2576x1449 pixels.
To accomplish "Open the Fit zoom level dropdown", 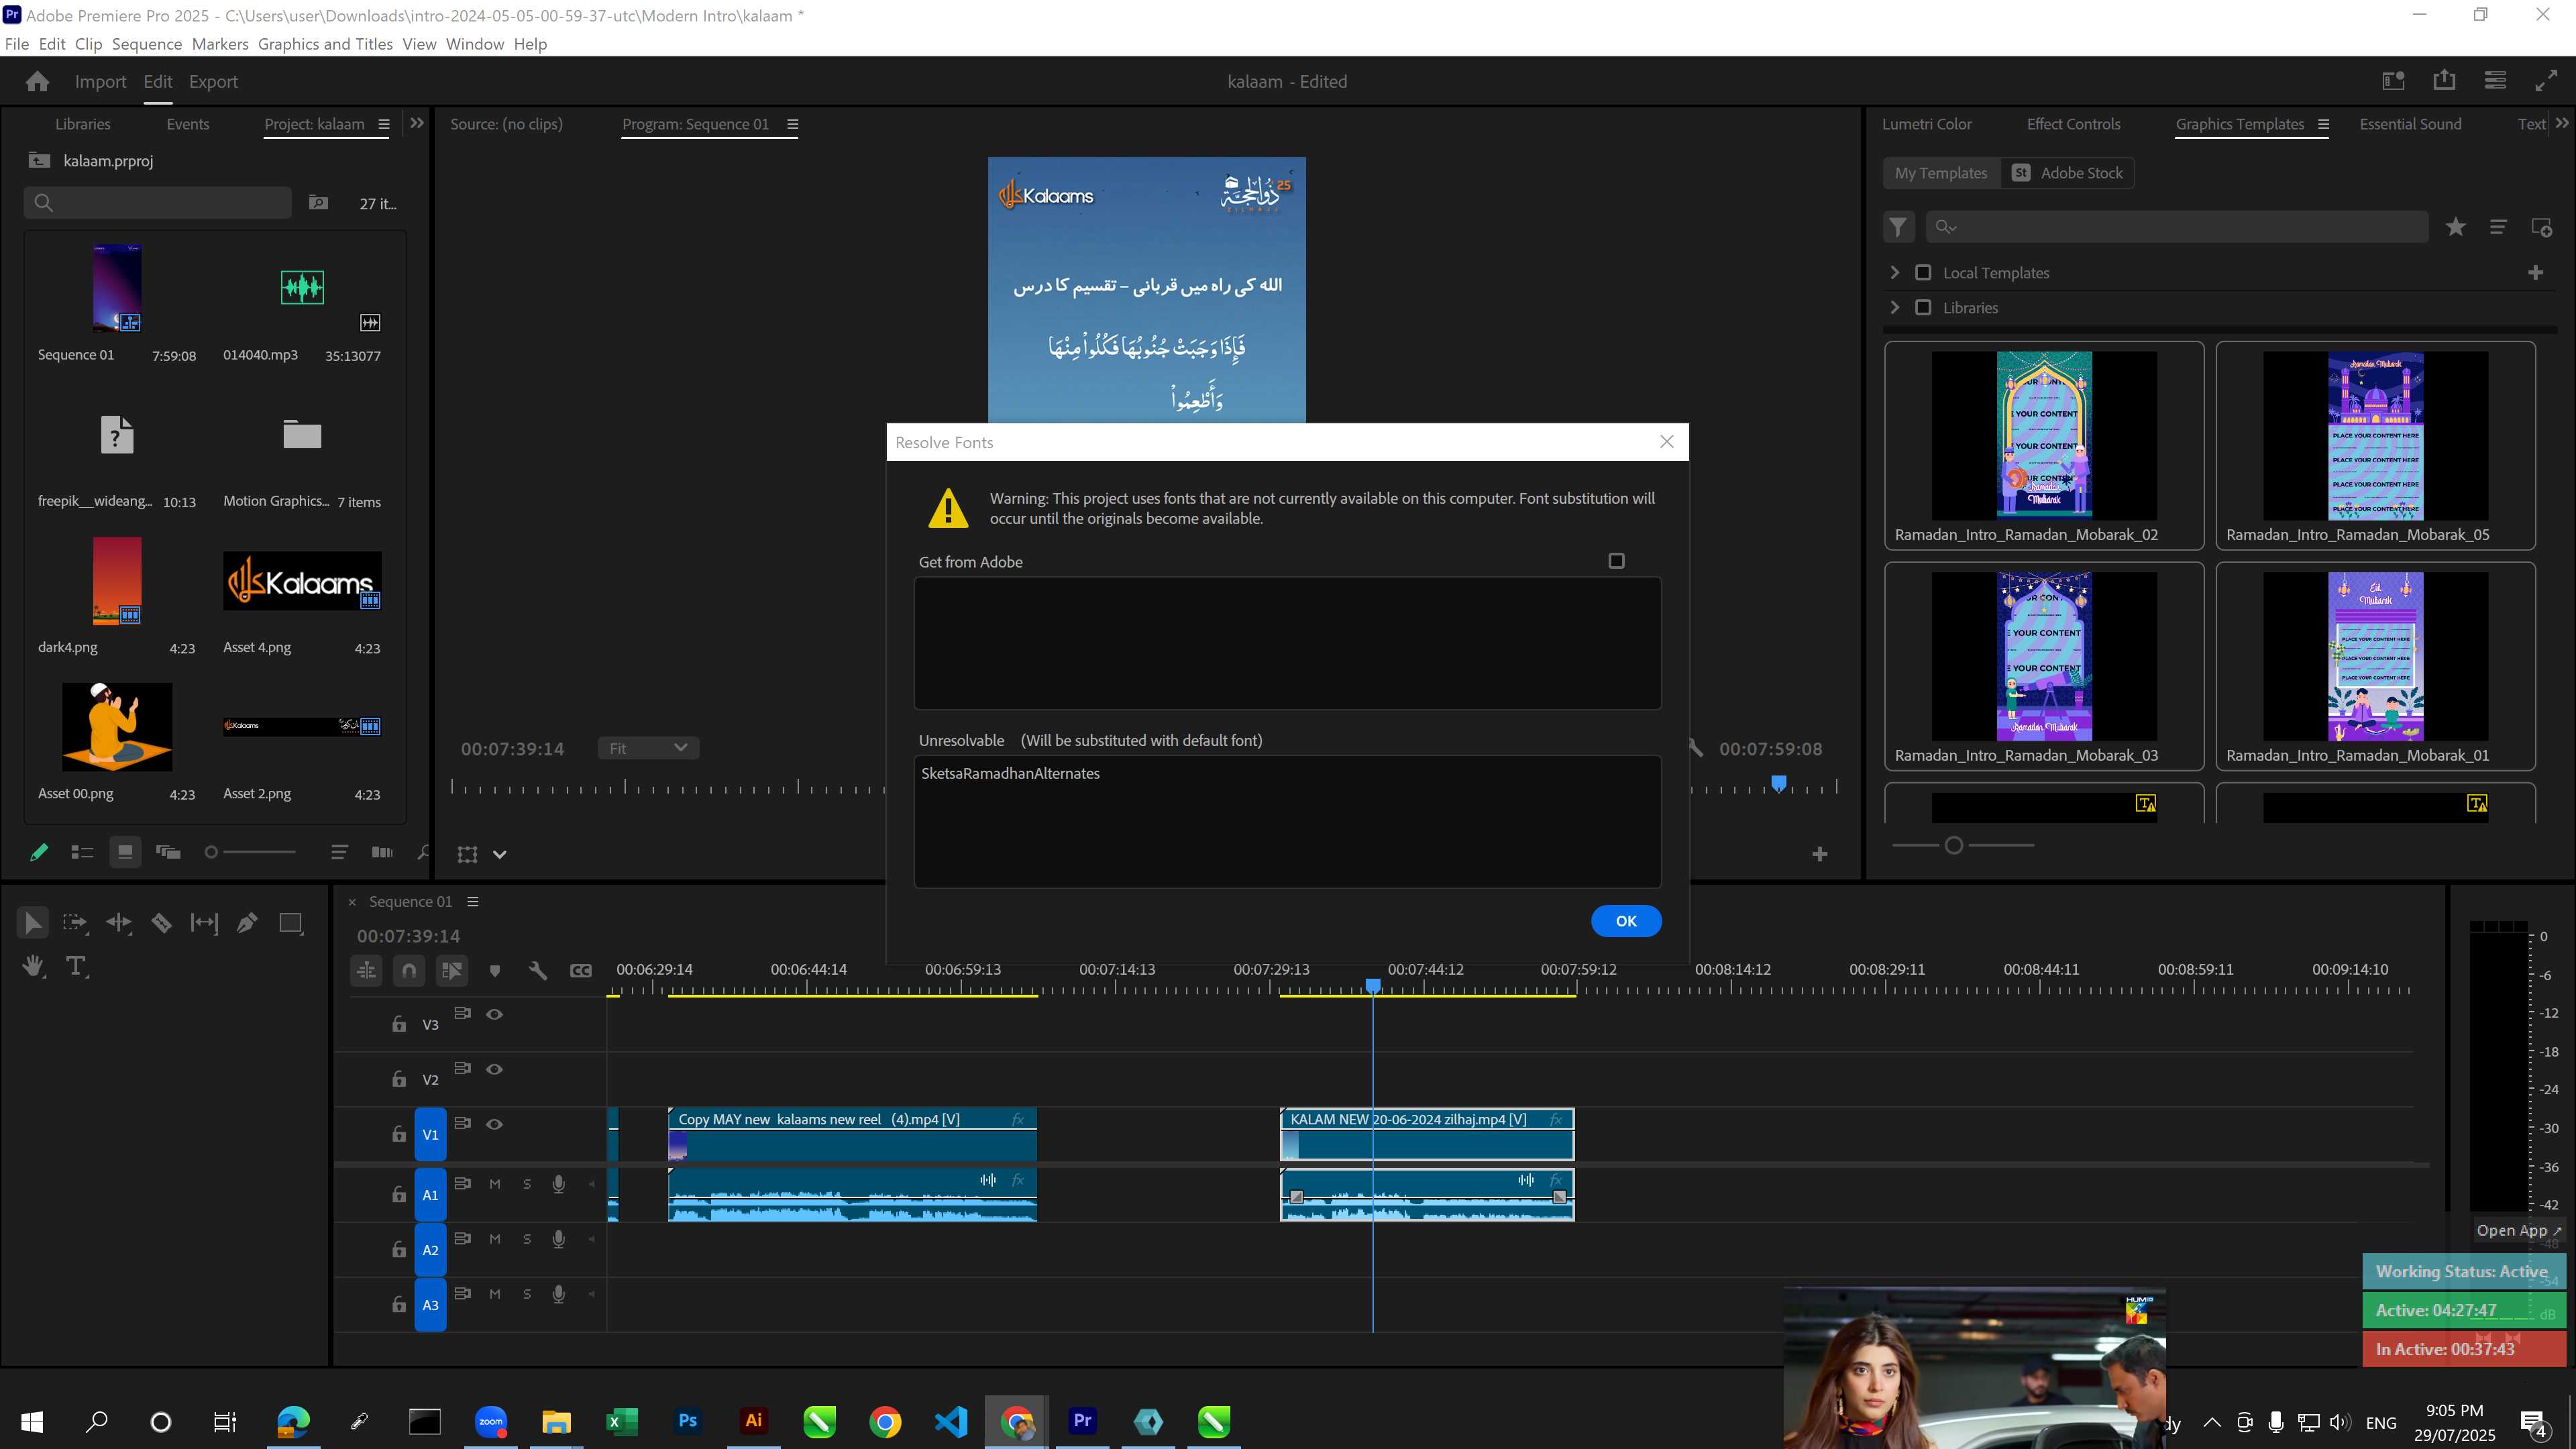I will pyautogui.click(x=648, y=748).
